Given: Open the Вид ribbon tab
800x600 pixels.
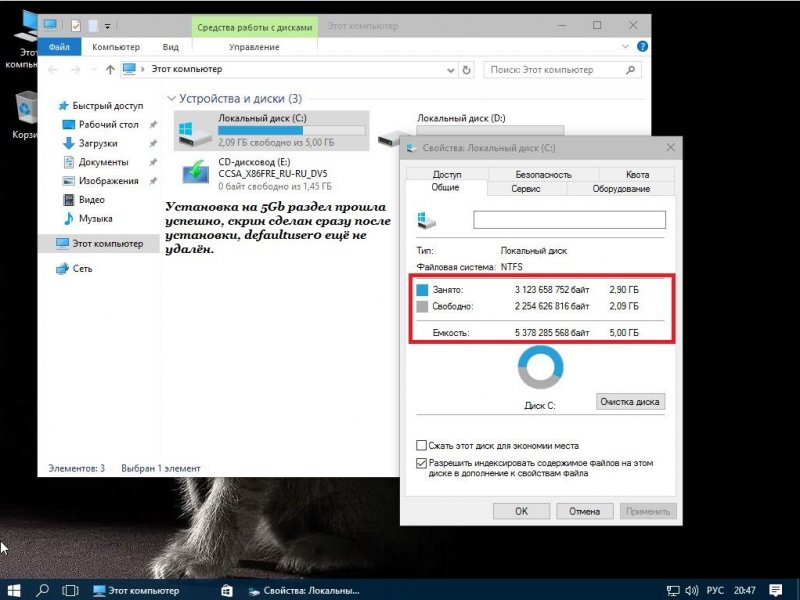Looking at the screenshot, I should pyautogui.click(x=170, y=46).
